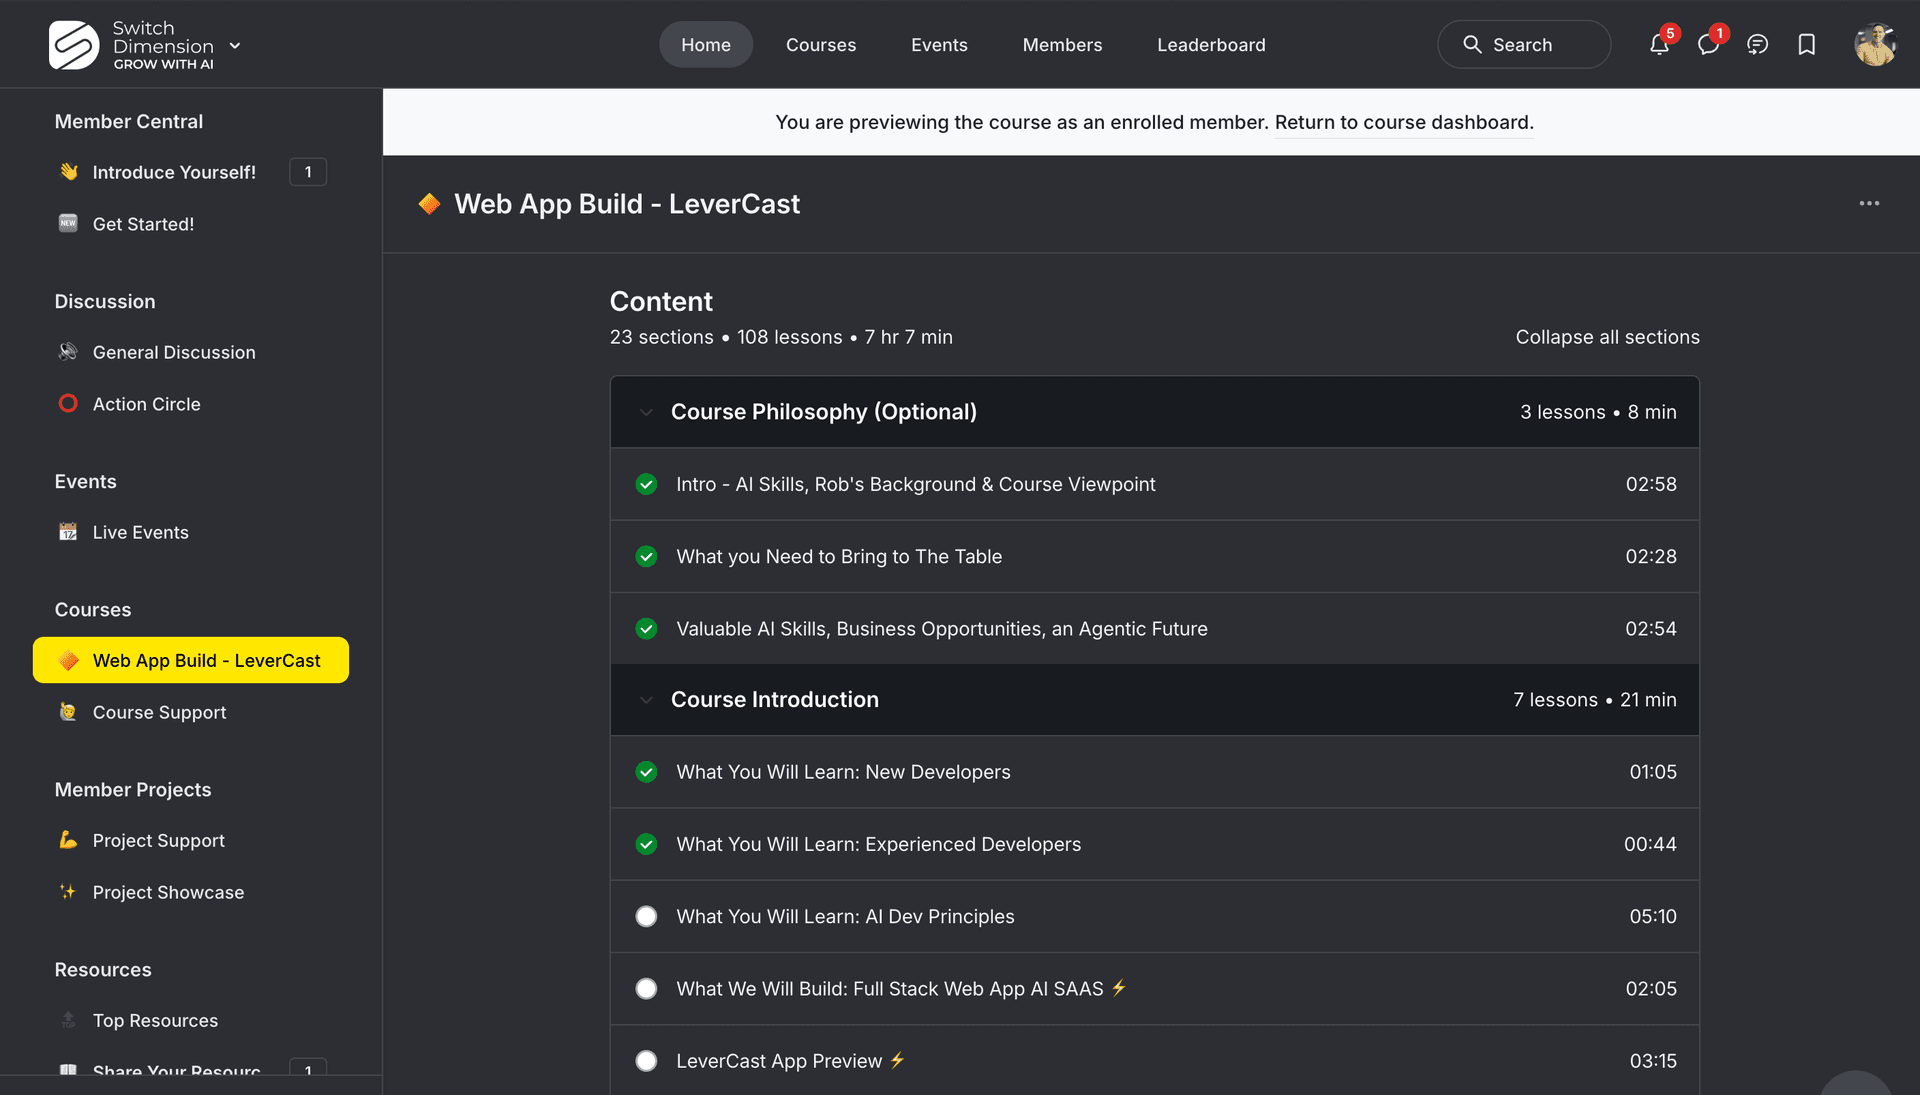
Task: Open the Project Showcase sparkle item
Action: tap(168, 892)
